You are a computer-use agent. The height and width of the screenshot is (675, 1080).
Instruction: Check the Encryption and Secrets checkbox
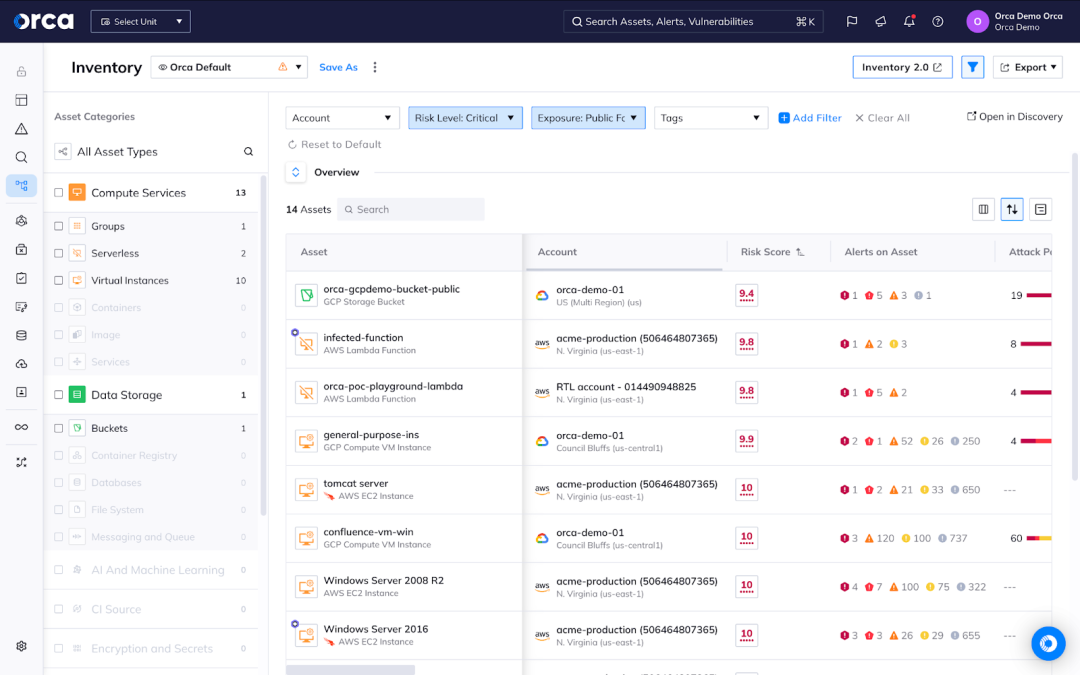[x=59, y=648]
